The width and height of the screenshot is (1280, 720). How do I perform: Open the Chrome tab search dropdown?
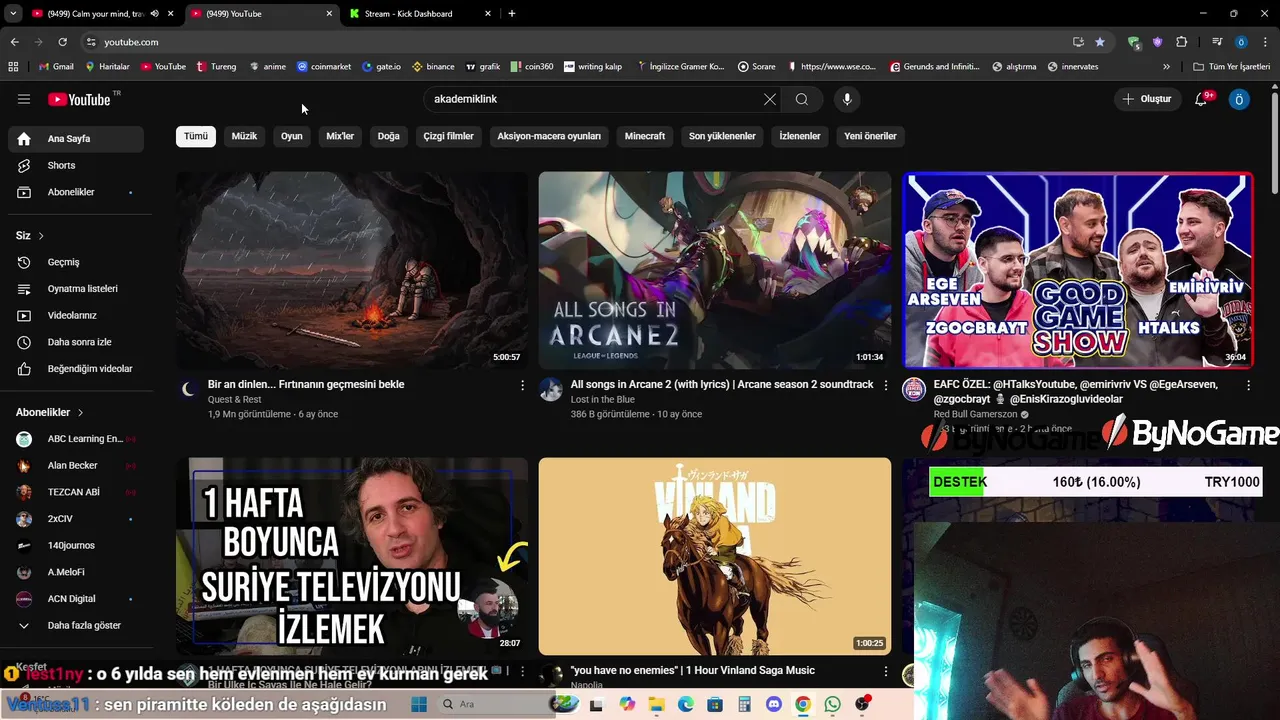click(x=13, y=14)
